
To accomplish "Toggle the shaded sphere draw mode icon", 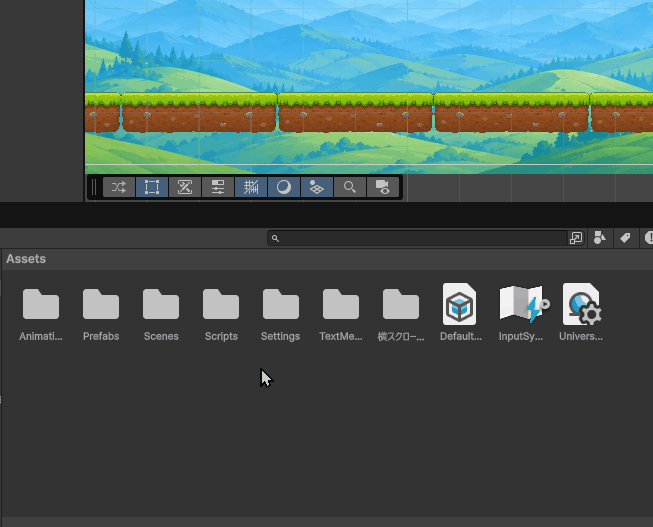I will pos(284,187).
